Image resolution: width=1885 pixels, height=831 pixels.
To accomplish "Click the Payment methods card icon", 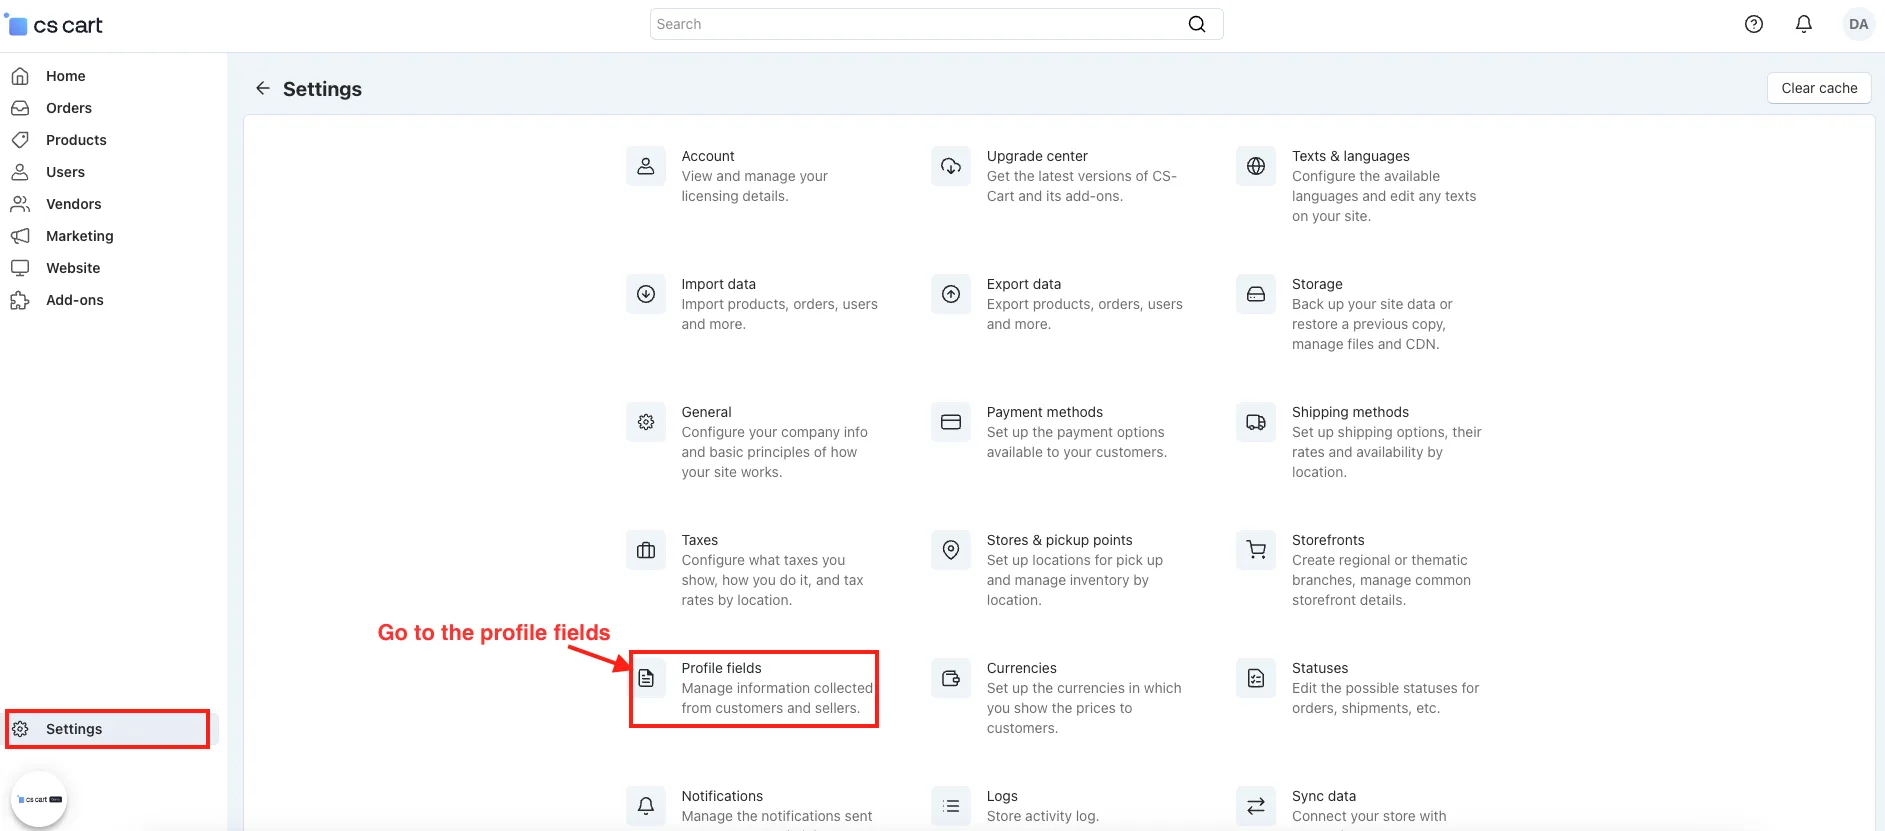I will pos(951,422).
